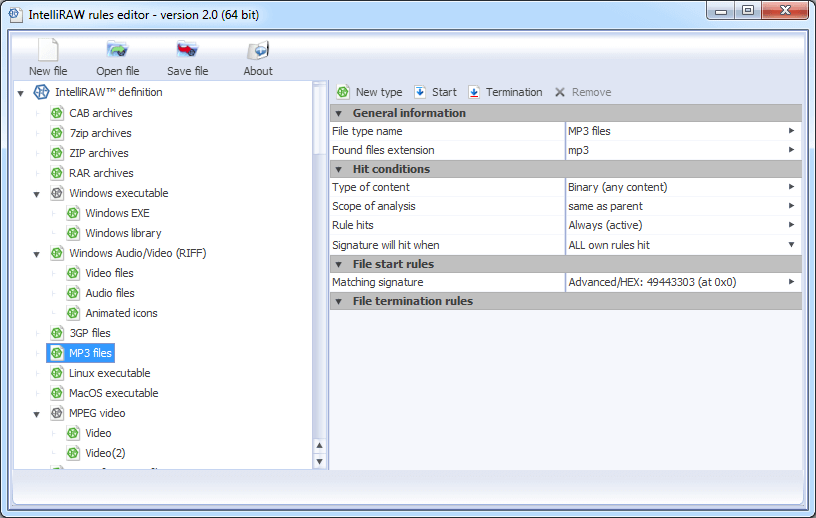
Task: Select the Linux executable tree item
Action: (x=109, y=373)
